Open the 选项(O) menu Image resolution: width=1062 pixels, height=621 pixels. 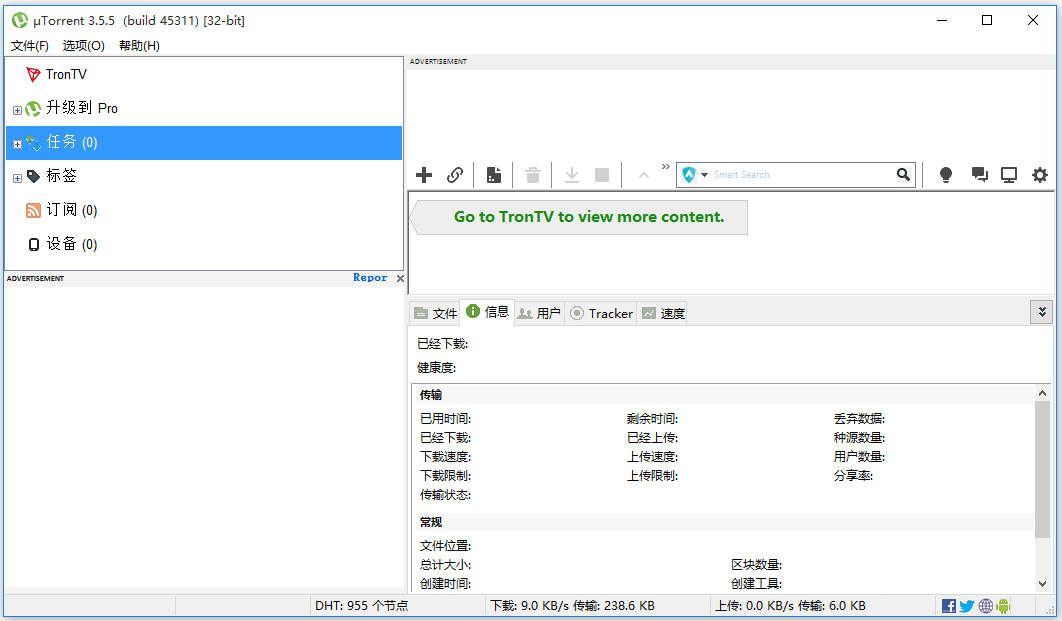pyautogui.click(x=82, y=45)
